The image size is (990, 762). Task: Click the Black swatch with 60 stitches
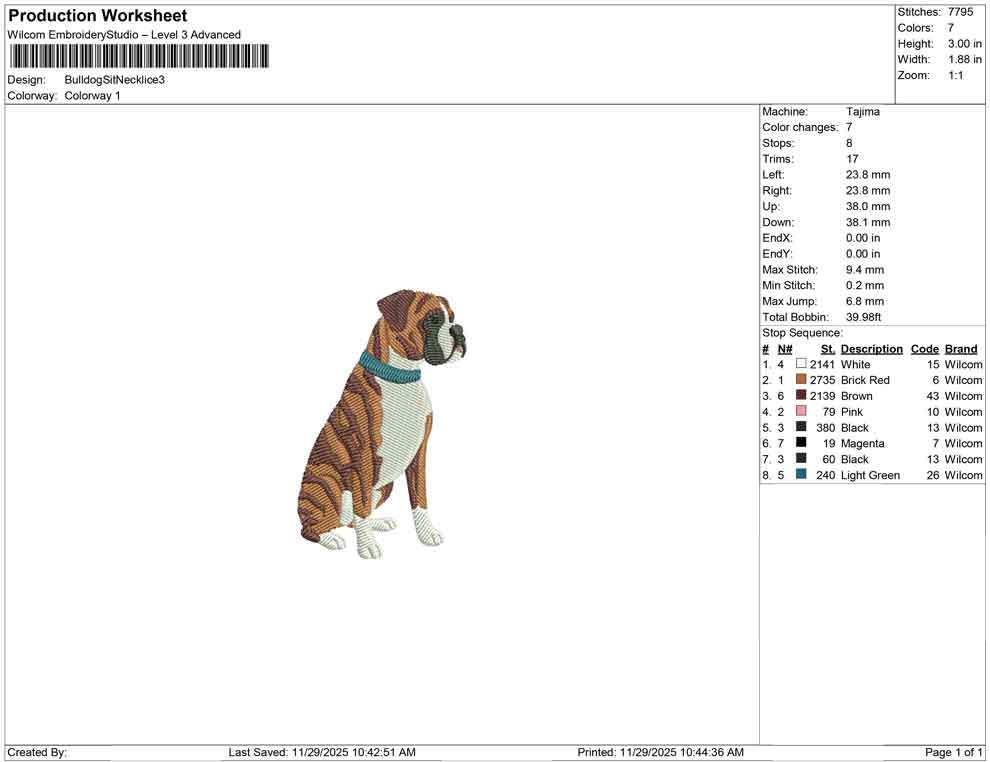pyautogui.click(x=801, y=458)
